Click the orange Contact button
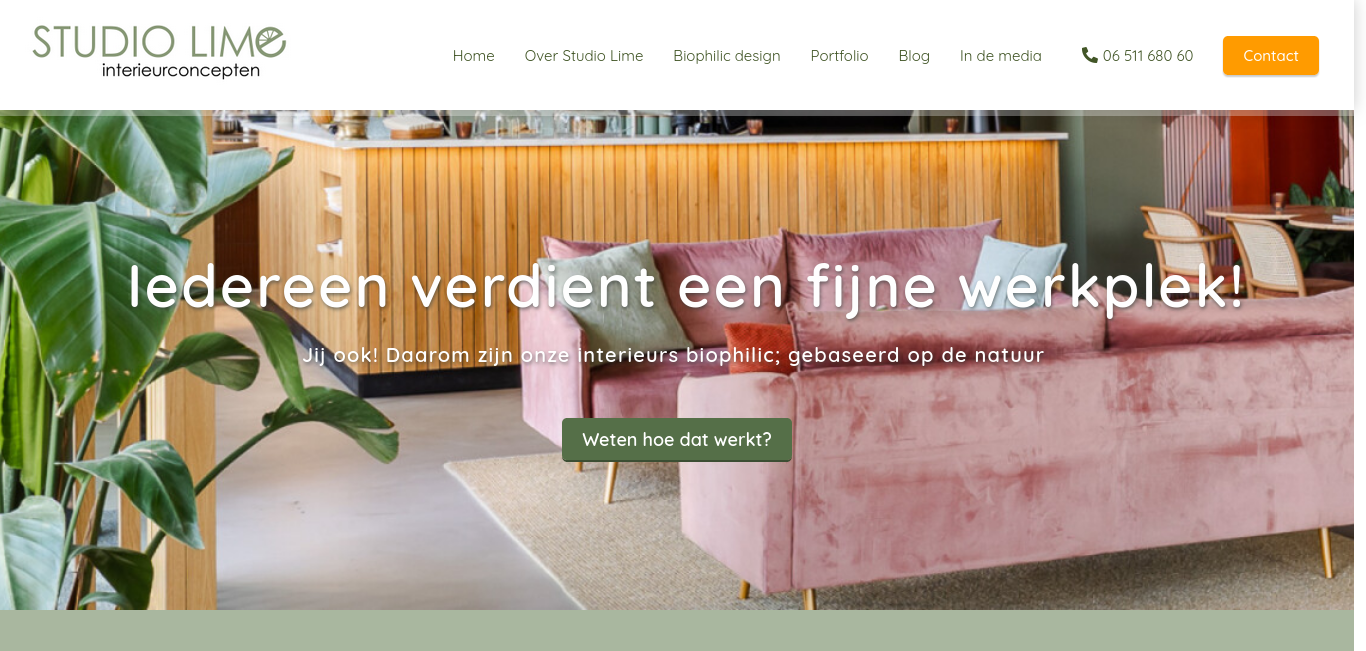 1271,56
